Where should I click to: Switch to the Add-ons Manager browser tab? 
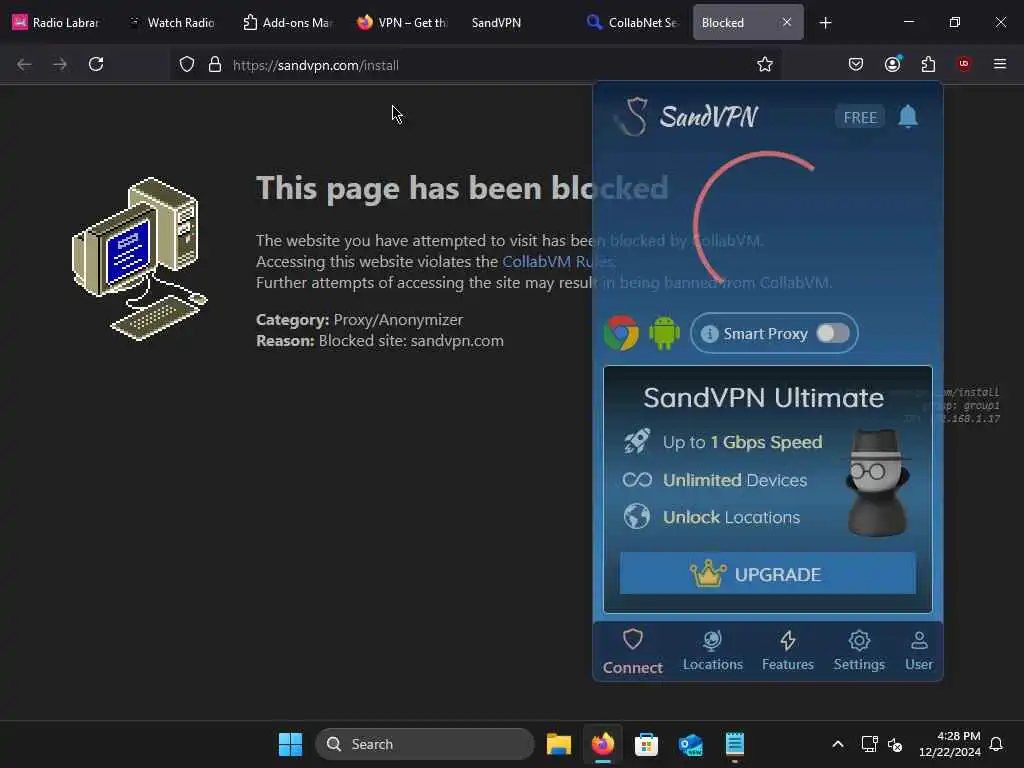point(287,23)
